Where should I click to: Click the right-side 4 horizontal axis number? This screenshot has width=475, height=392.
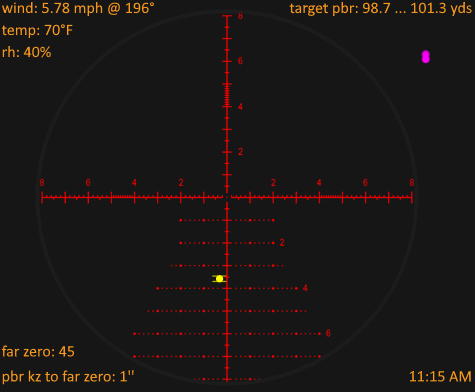[319, 183]
